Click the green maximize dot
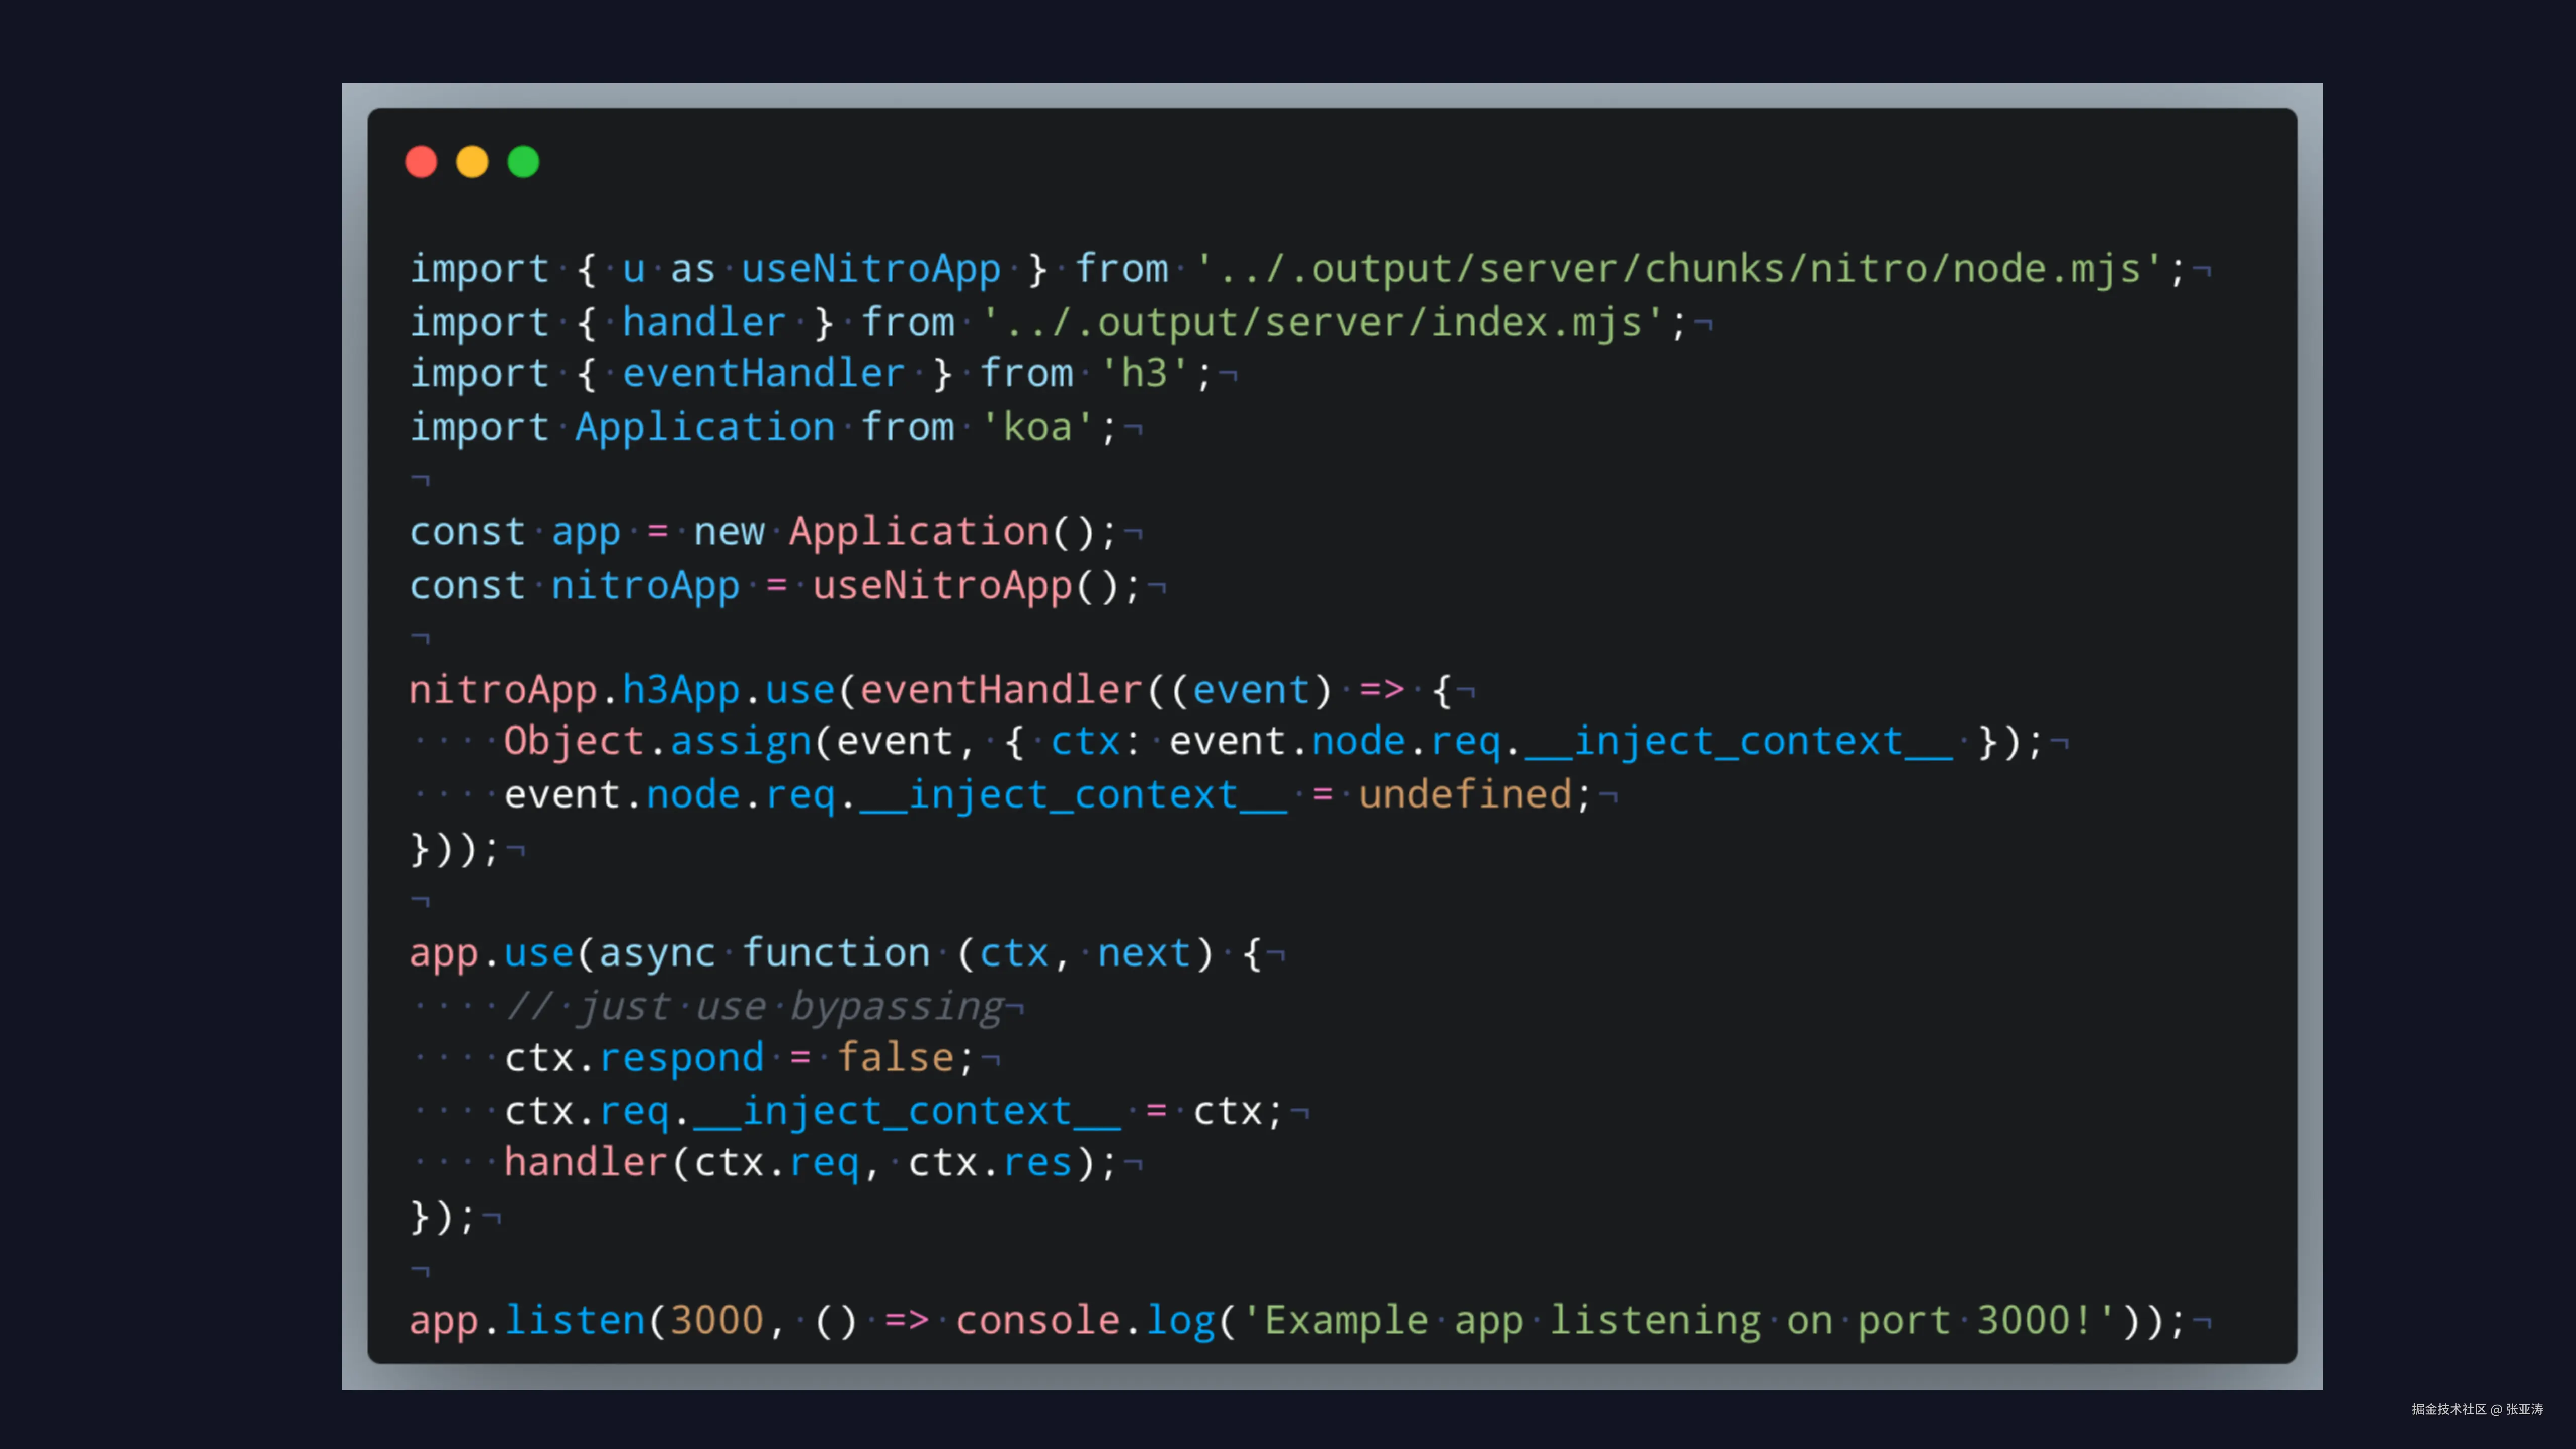The image size is (2576, 1449). tap(523, 161)
